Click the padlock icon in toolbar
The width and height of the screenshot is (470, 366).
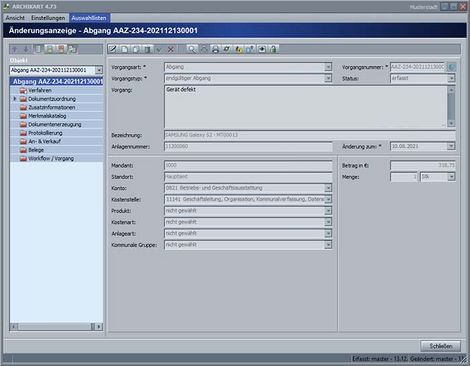[273, 49]
